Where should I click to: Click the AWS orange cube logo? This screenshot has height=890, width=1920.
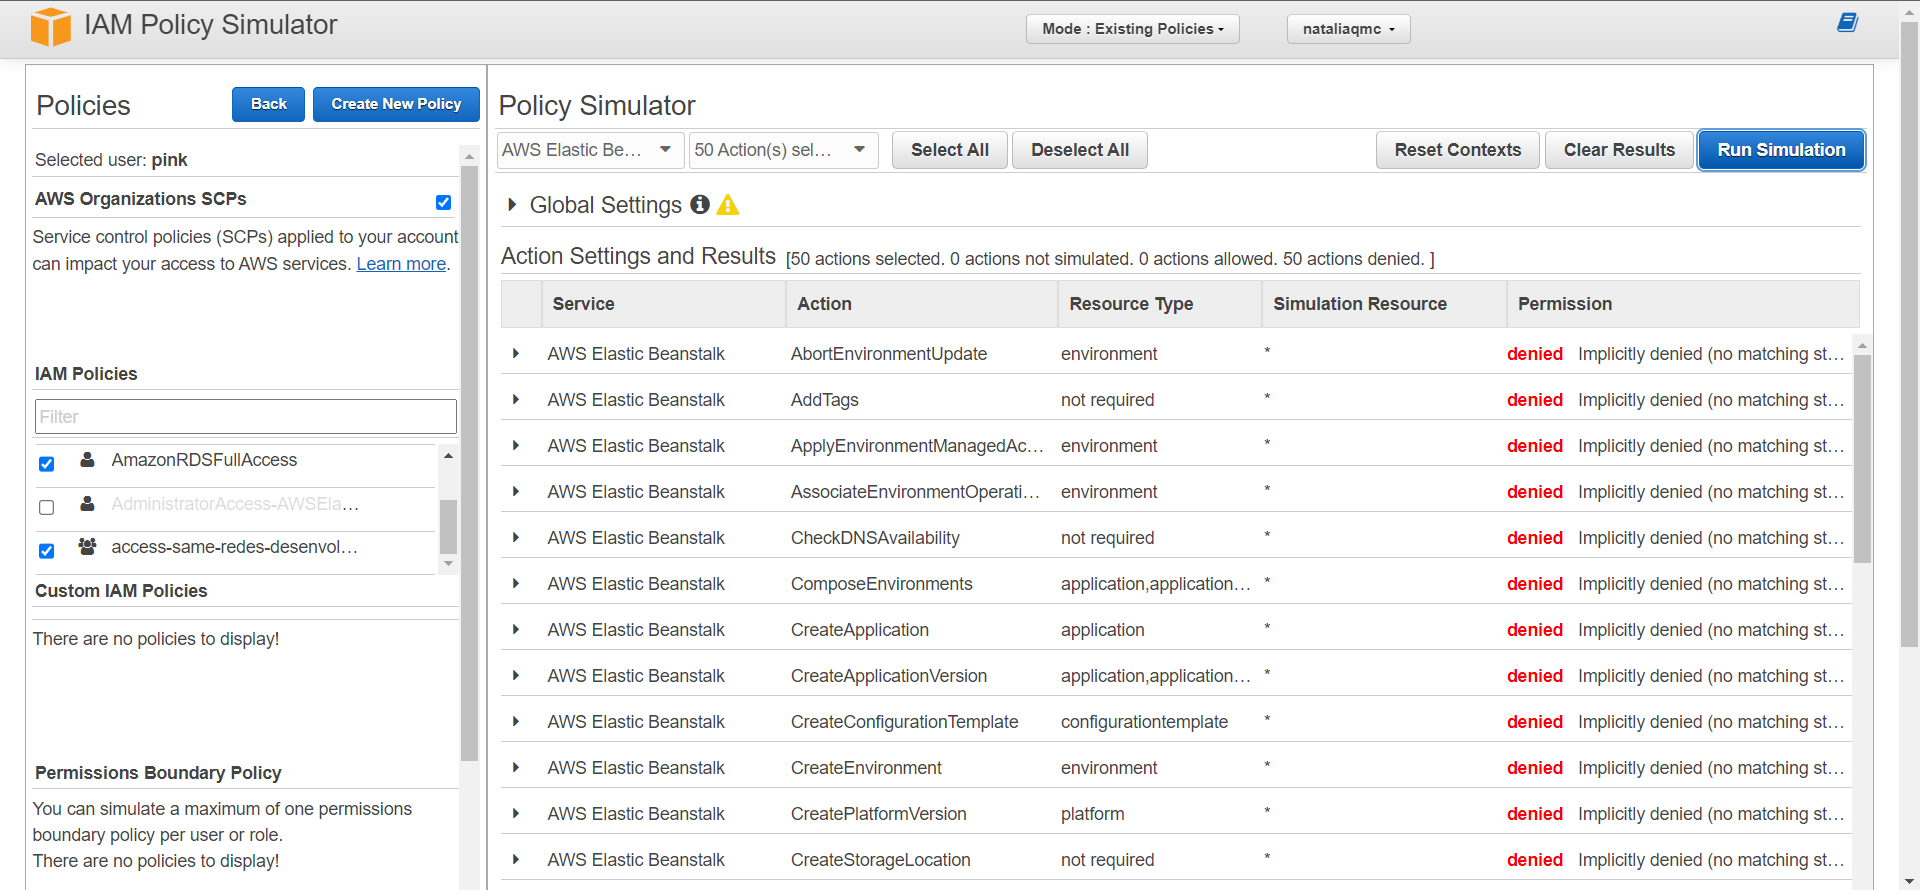(x=50, y=27)
